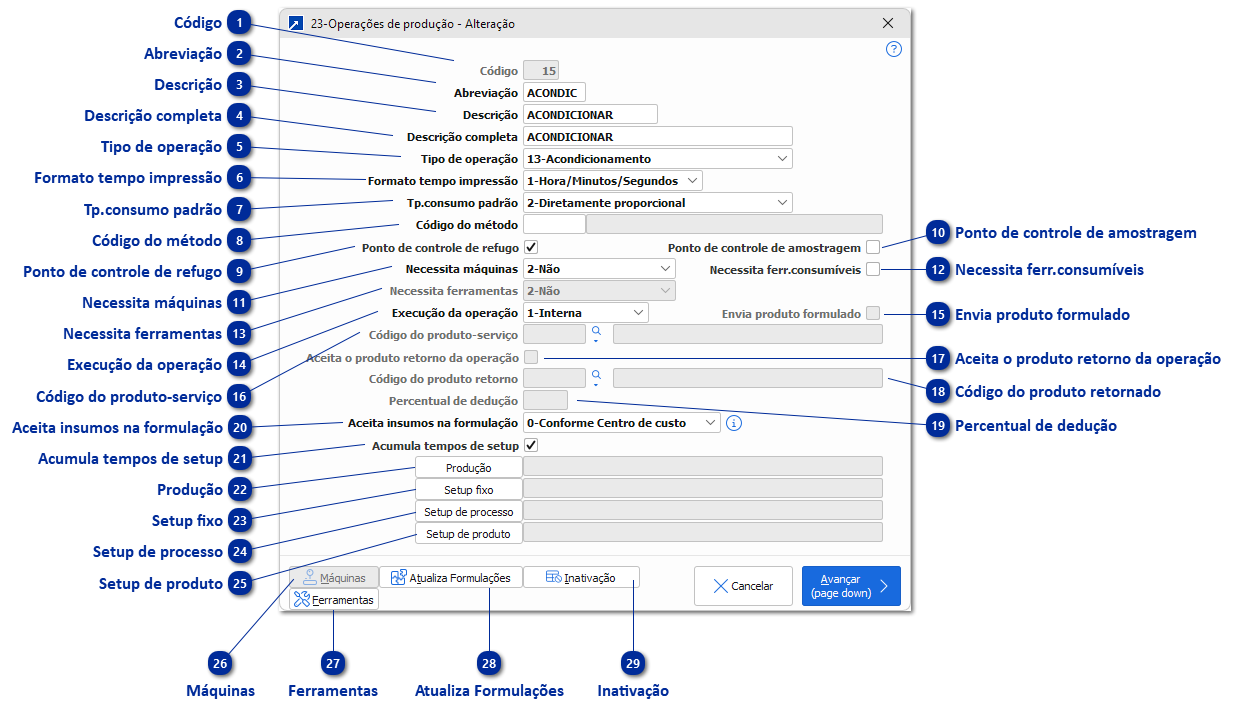Open the Execução da operação dropdown
Image resolution: width=1237 pixels, height=717 pixels.
(638, 312)
